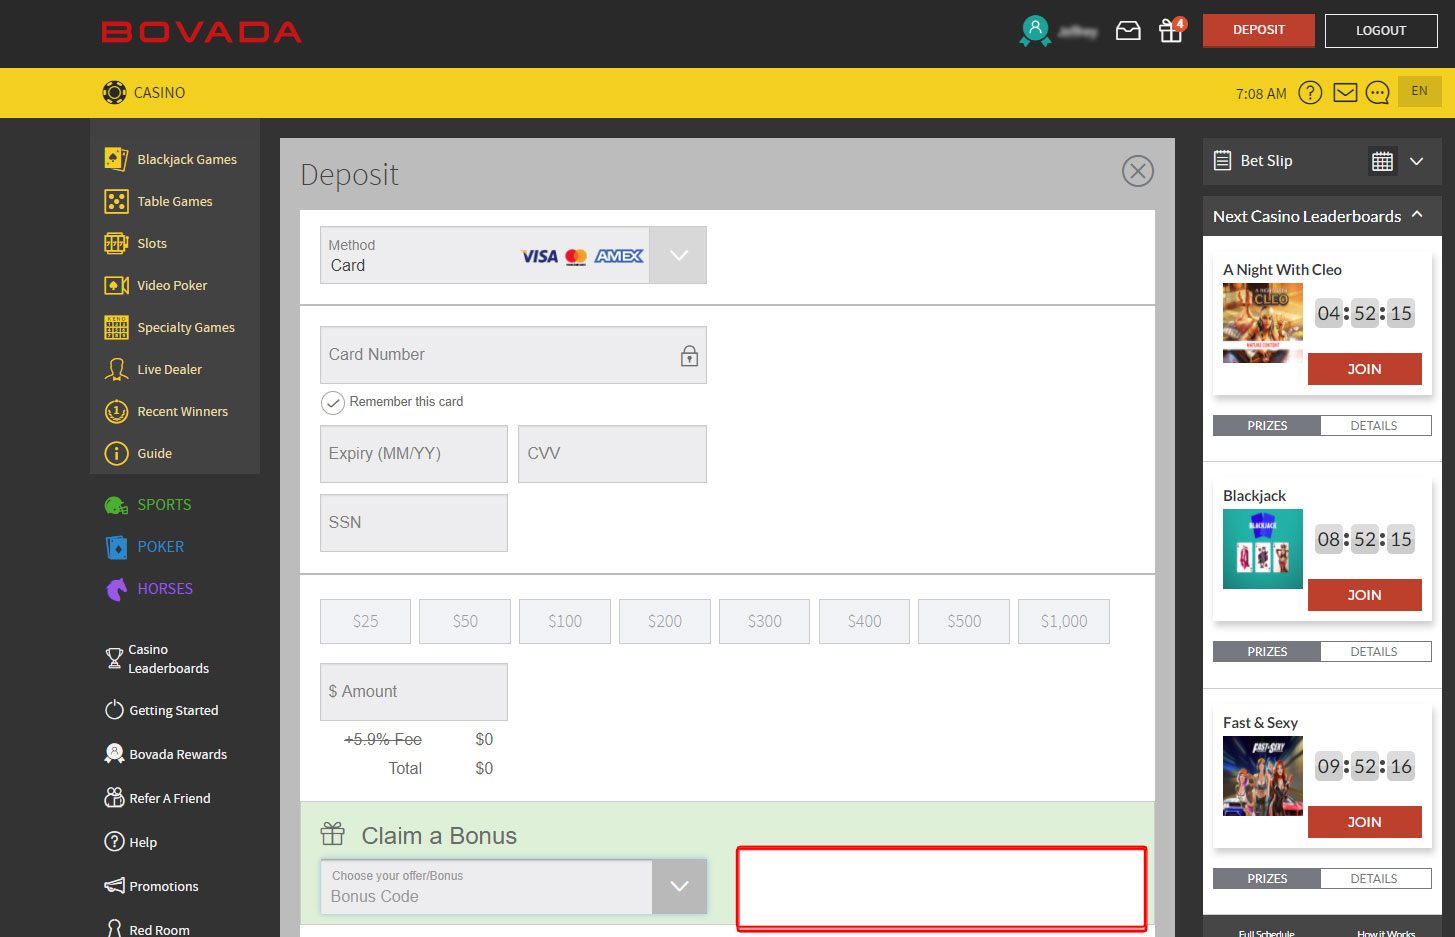
Task: Click the help question mark icon in yellow bar
Action: 1310,93
